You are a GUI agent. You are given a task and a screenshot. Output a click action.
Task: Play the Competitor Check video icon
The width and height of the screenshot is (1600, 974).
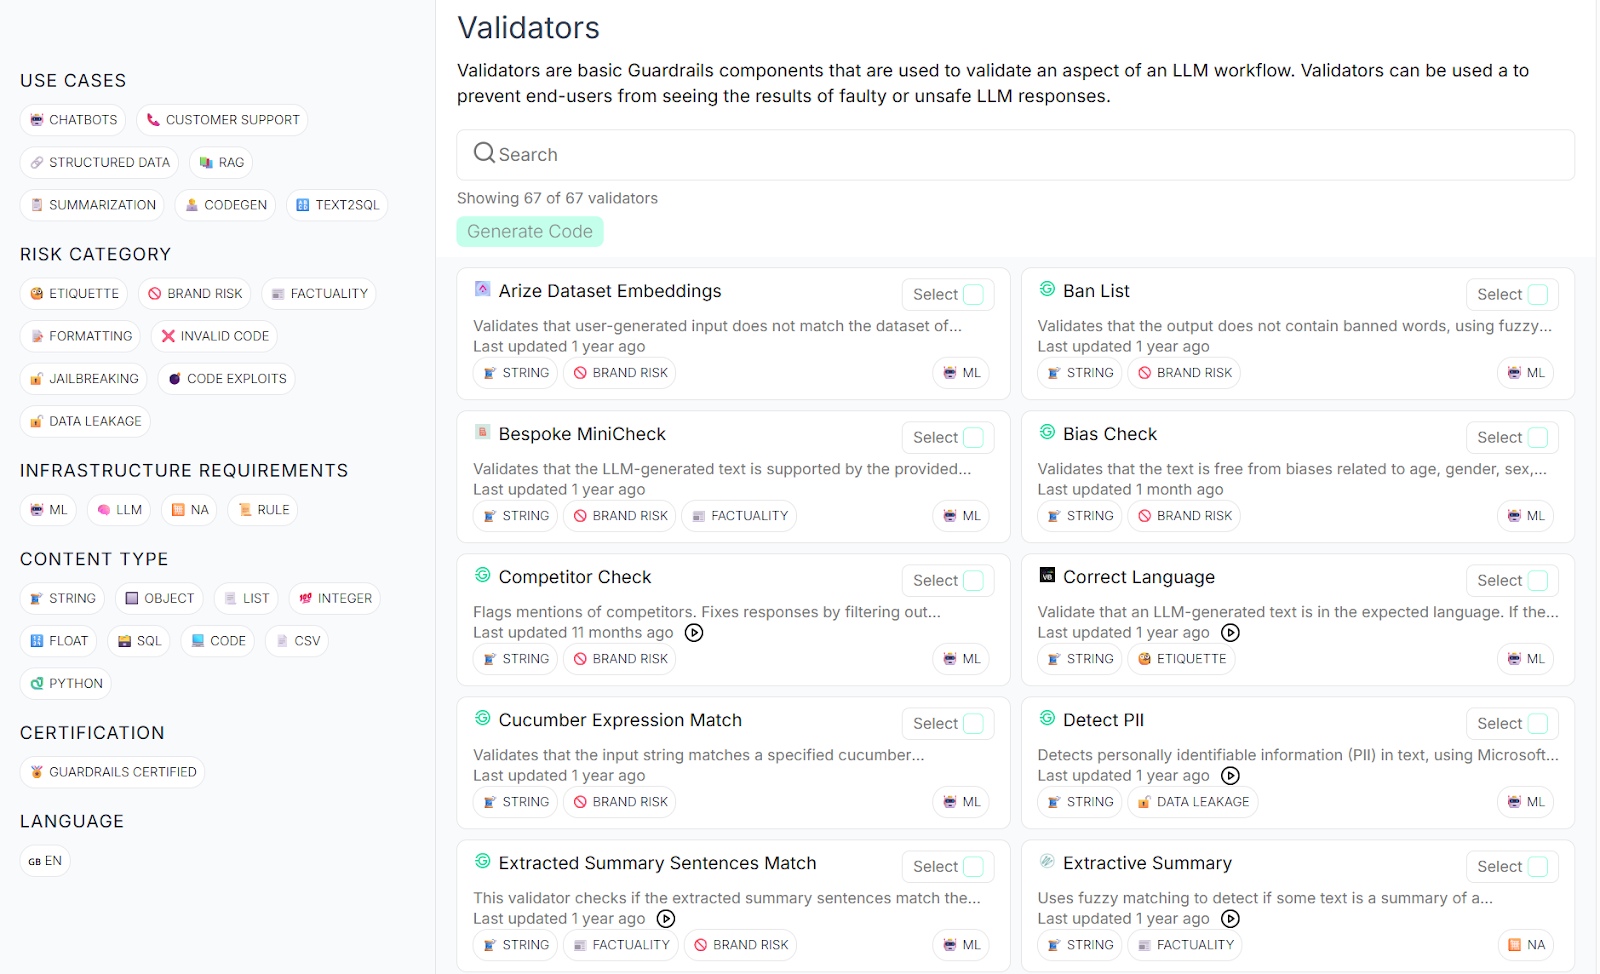[x=694, y=633]
